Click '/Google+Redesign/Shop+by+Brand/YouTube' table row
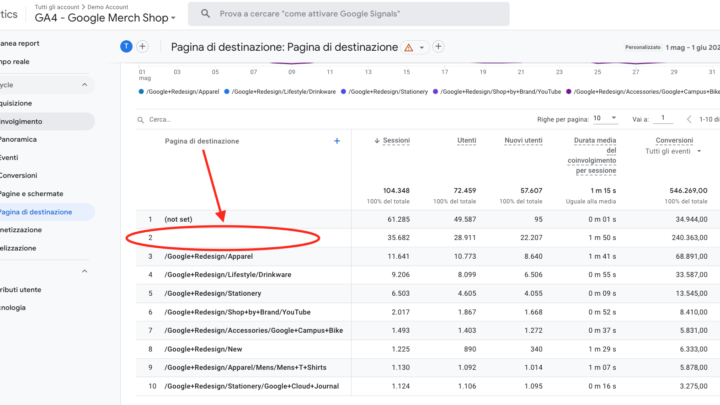The height and width of the screenshot is (405, 720). coord(237,312)
